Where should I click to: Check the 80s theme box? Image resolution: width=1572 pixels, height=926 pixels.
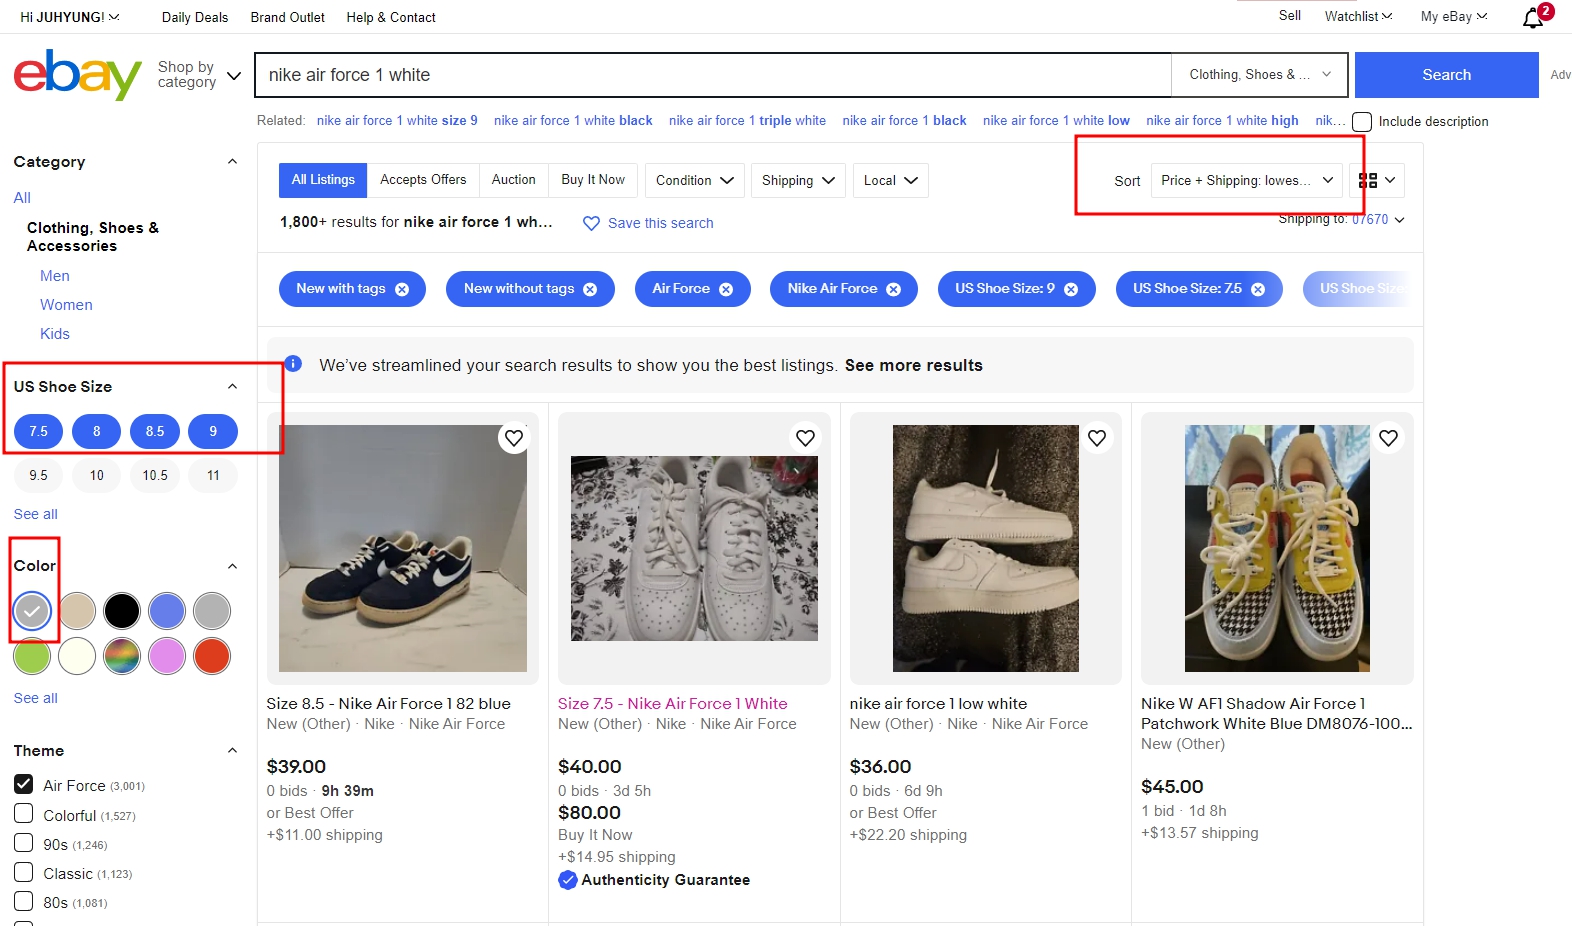[x=24, y=901]
